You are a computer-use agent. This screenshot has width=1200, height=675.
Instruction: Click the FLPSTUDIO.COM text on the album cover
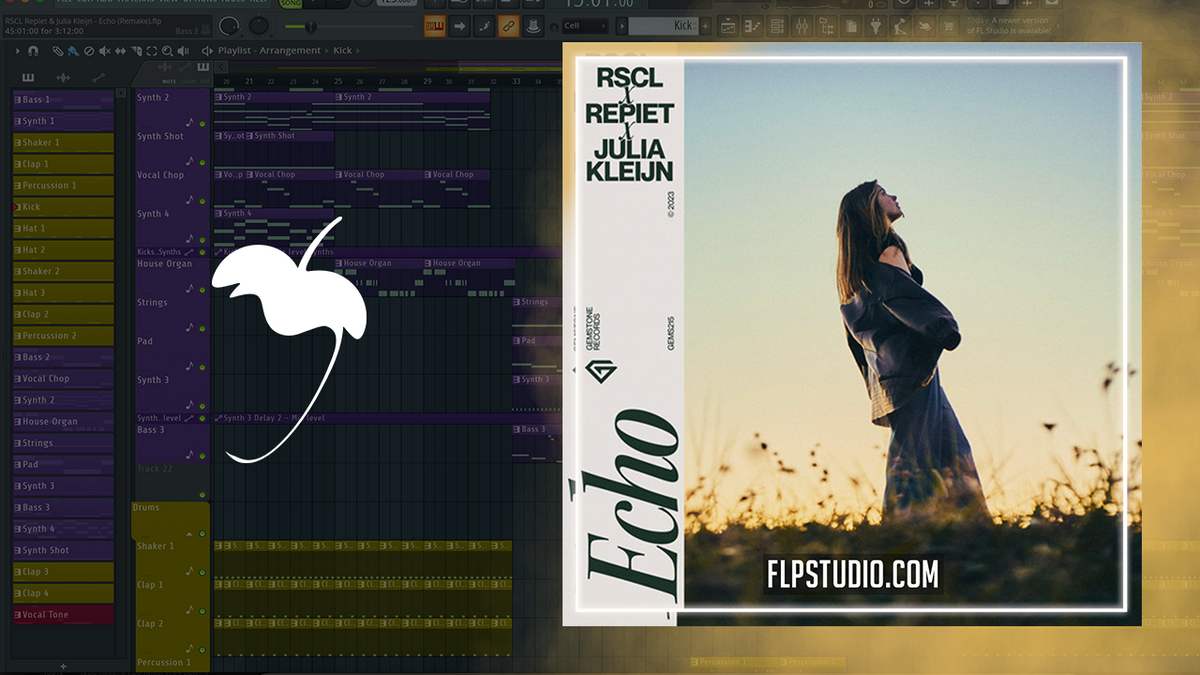(853, 575)
